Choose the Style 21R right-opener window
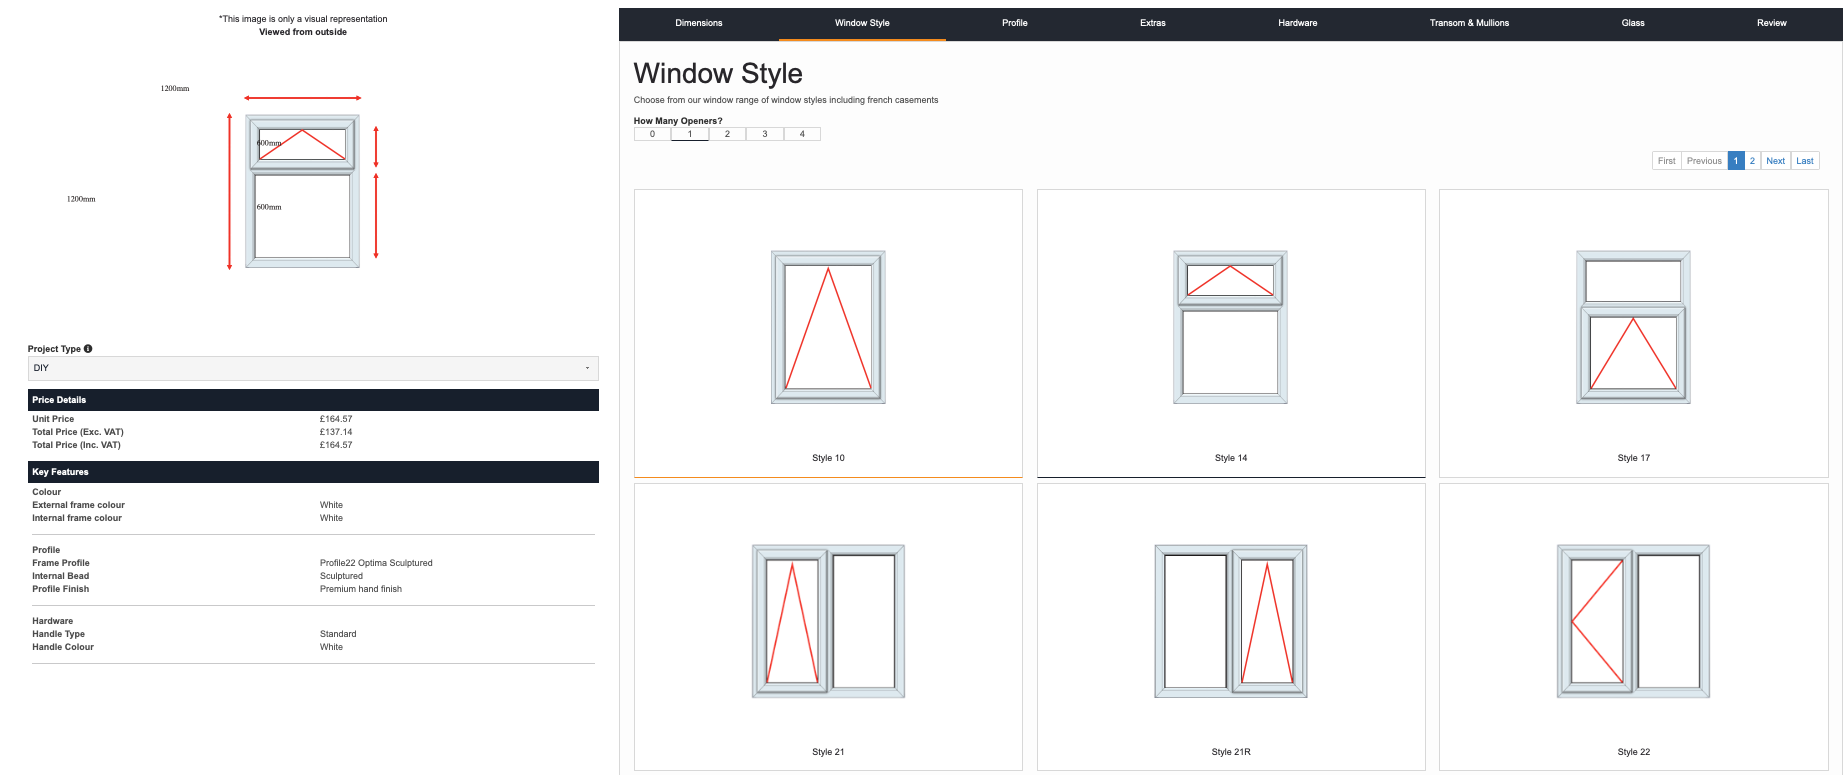The width and height of the screenshot is (1843, 775). coord(1230,622)
